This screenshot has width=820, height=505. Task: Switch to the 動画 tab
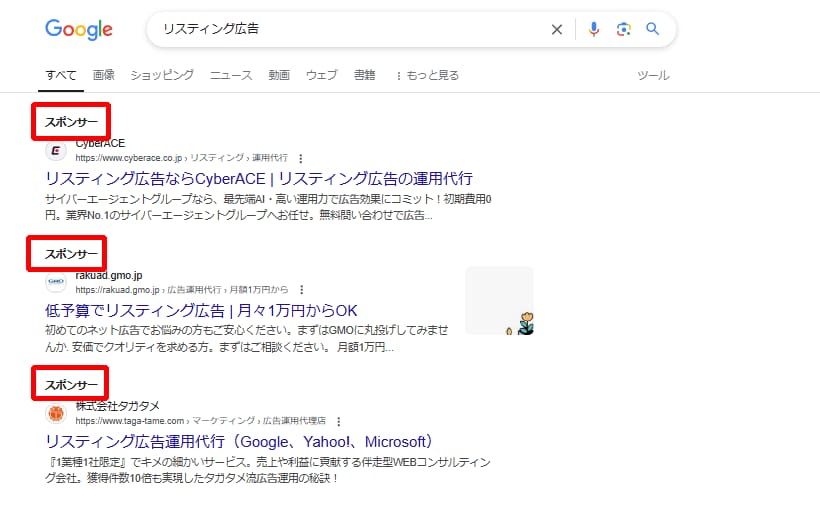point(279,75)
